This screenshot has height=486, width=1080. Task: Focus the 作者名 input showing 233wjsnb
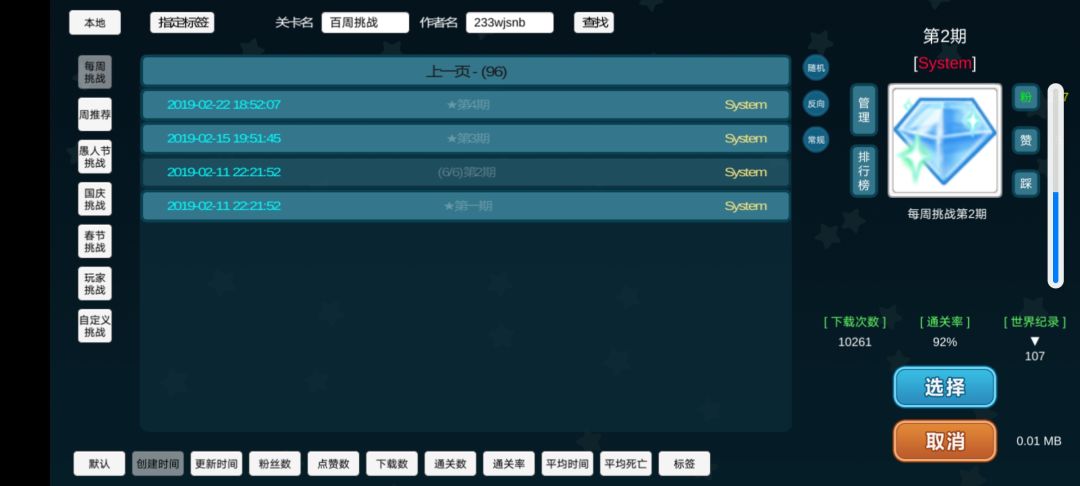(510, 23)
